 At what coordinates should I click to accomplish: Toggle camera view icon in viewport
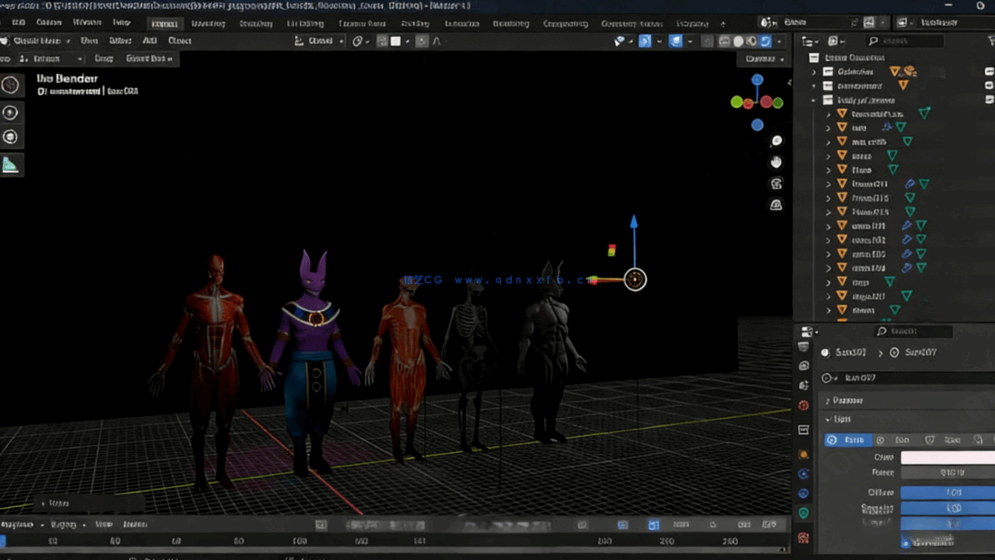pyautogui.click(x=776, y=184)
